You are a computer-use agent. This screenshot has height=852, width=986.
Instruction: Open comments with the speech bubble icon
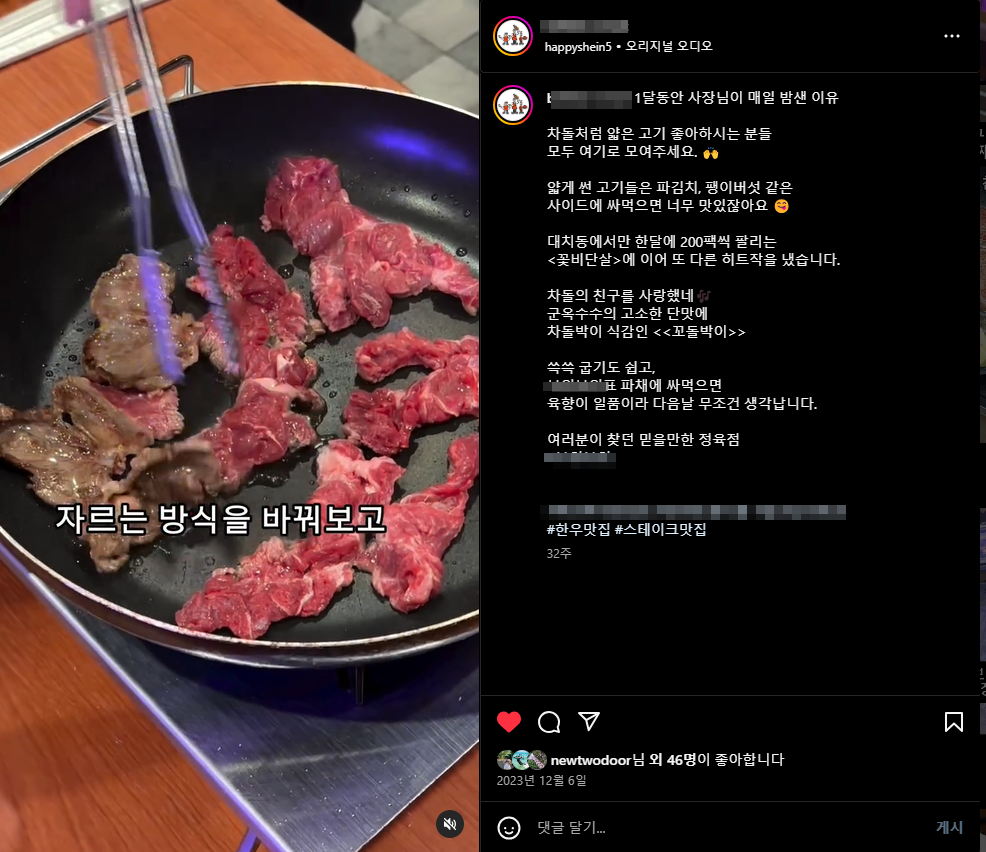click(x=549, y=722)
